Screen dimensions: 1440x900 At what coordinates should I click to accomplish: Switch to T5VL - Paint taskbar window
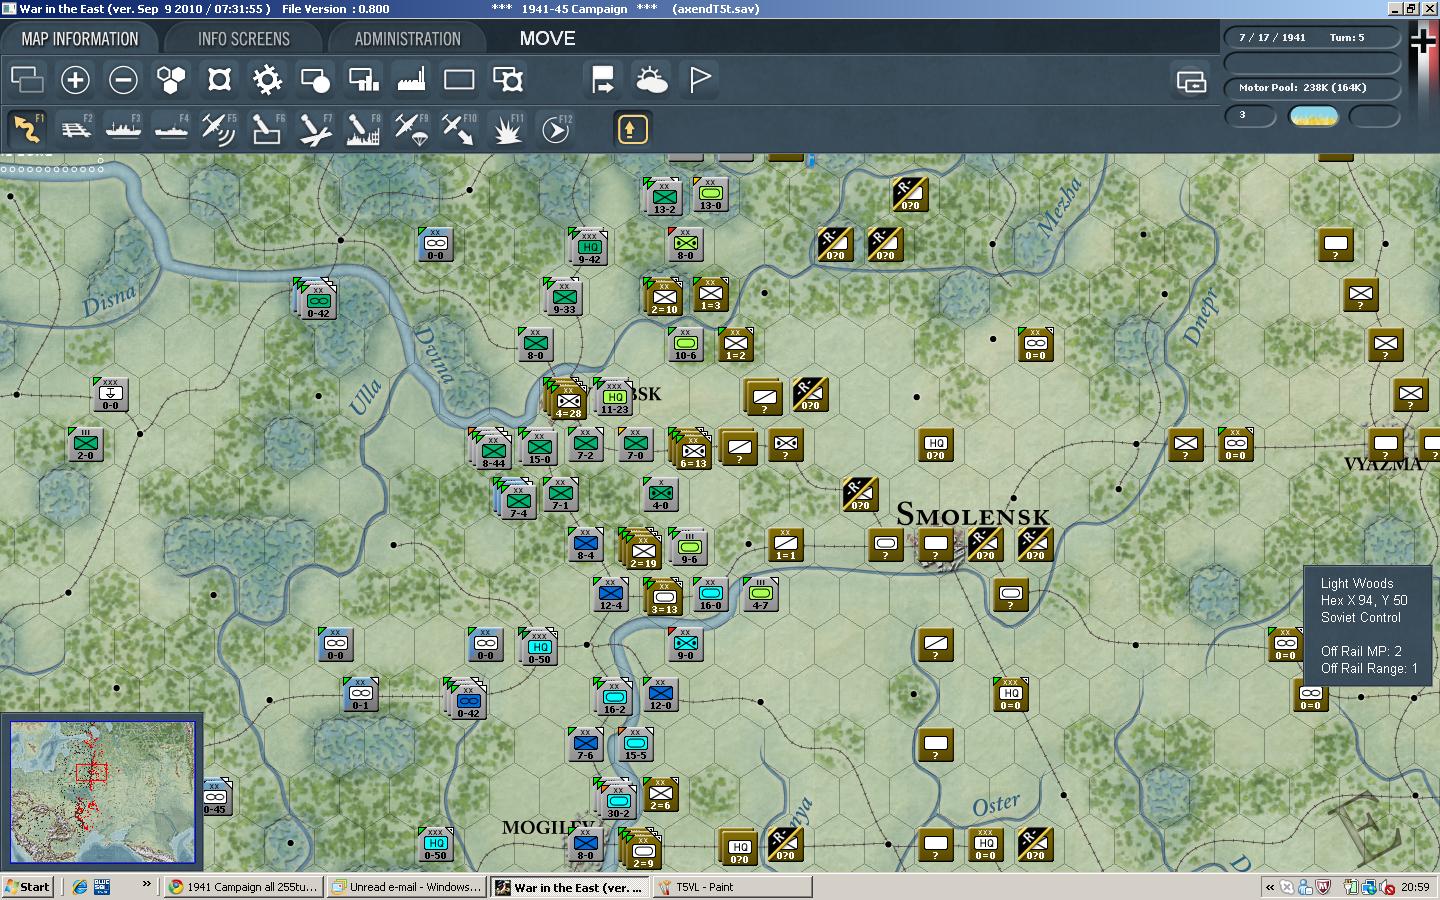(732, 887)
